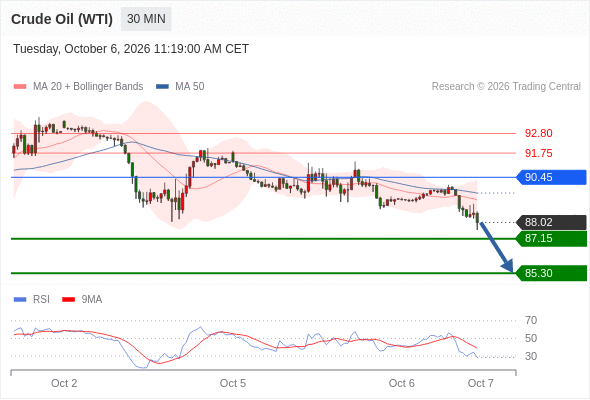Click the Oct 7 date axis label
Image resolution: width=590 pixels, height=400 pixels.
pyautogui.click(x=481, y=383)
